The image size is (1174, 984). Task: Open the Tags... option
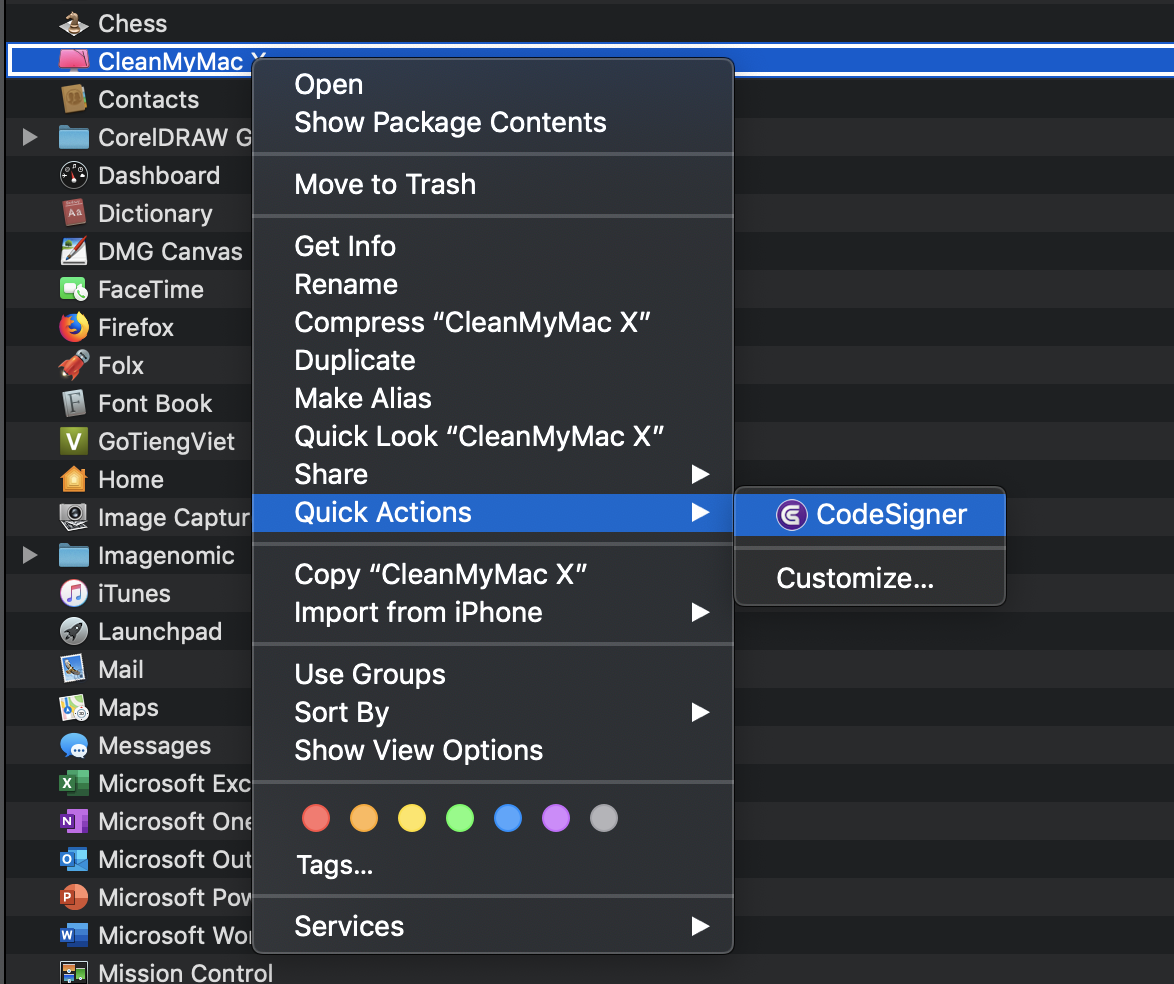coord(334,865)
